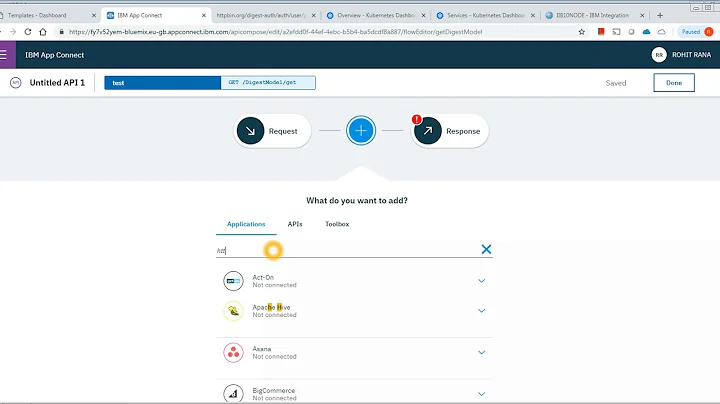Click the Apache Hive application name
The height and width of the screenshot is (404, 720).
coord(271,307)
